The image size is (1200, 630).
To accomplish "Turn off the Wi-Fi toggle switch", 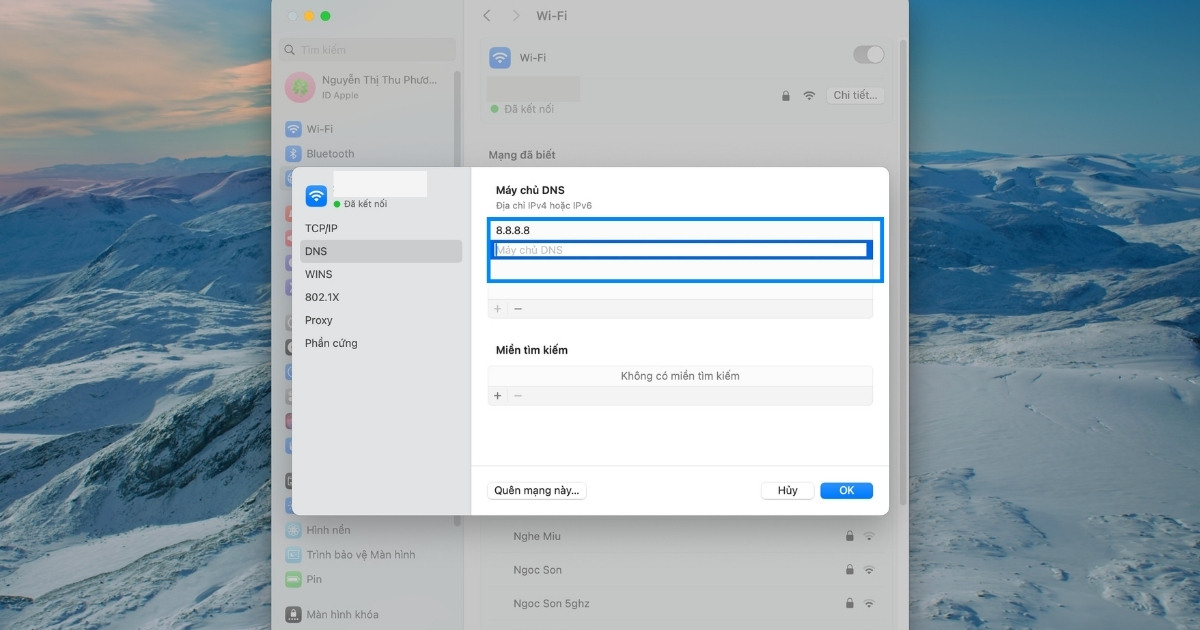I will point(869,55).
